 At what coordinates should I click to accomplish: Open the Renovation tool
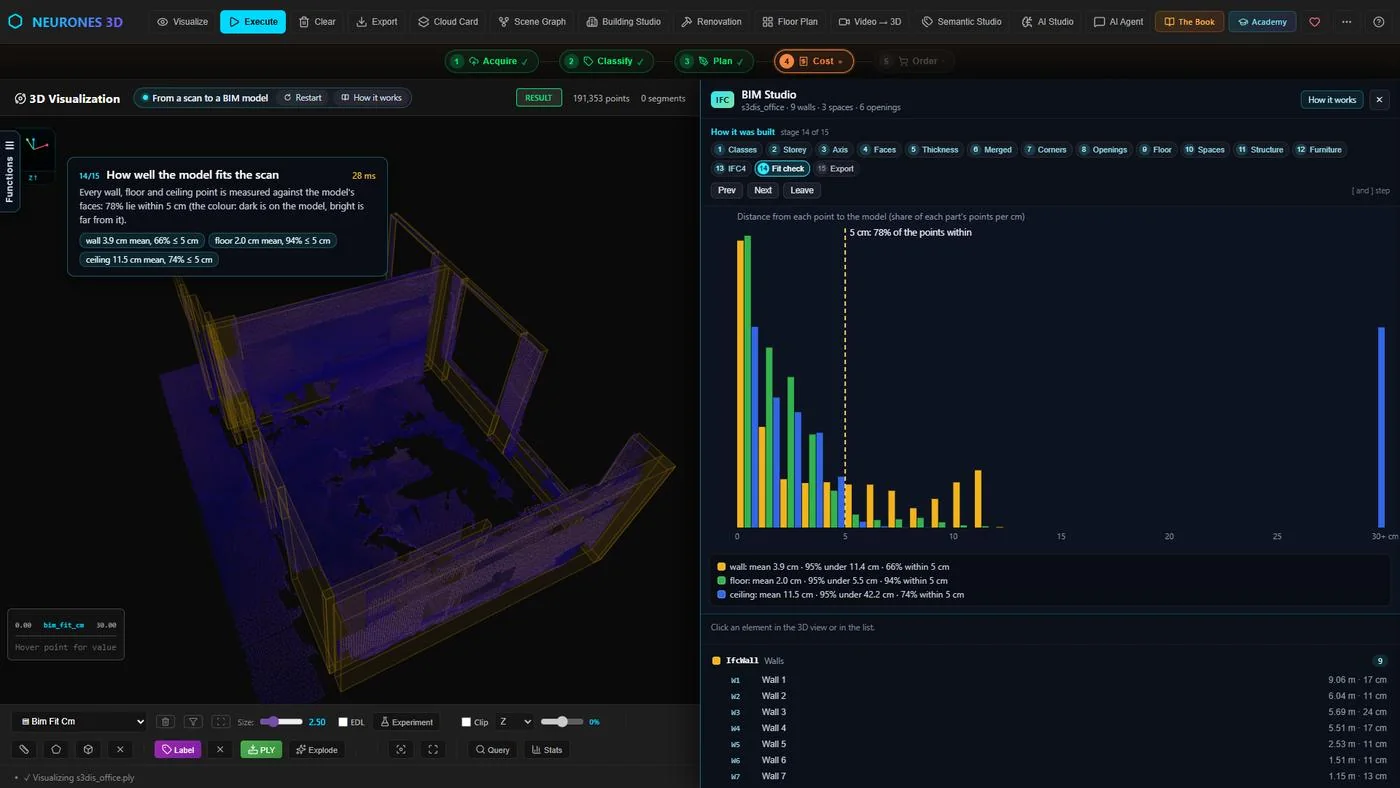(711, 21)
